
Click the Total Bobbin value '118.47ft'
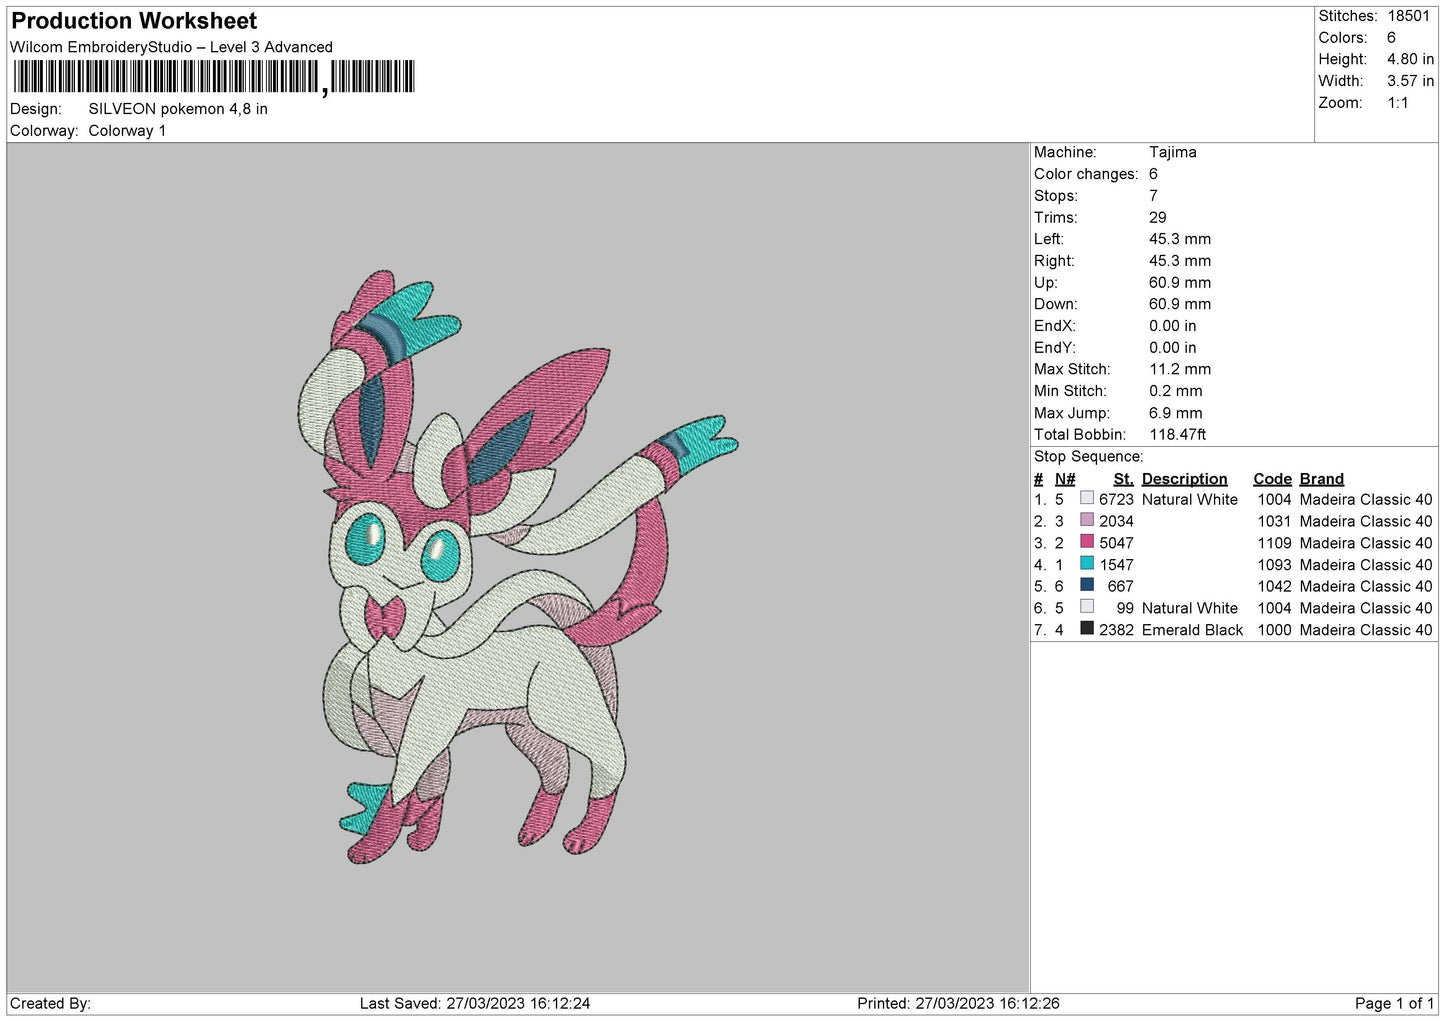1177,435
